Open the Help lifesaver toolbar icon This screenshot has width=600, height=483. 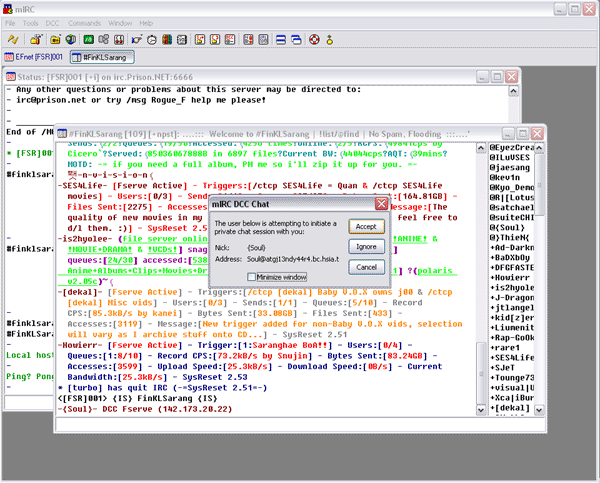pos(315,40)
